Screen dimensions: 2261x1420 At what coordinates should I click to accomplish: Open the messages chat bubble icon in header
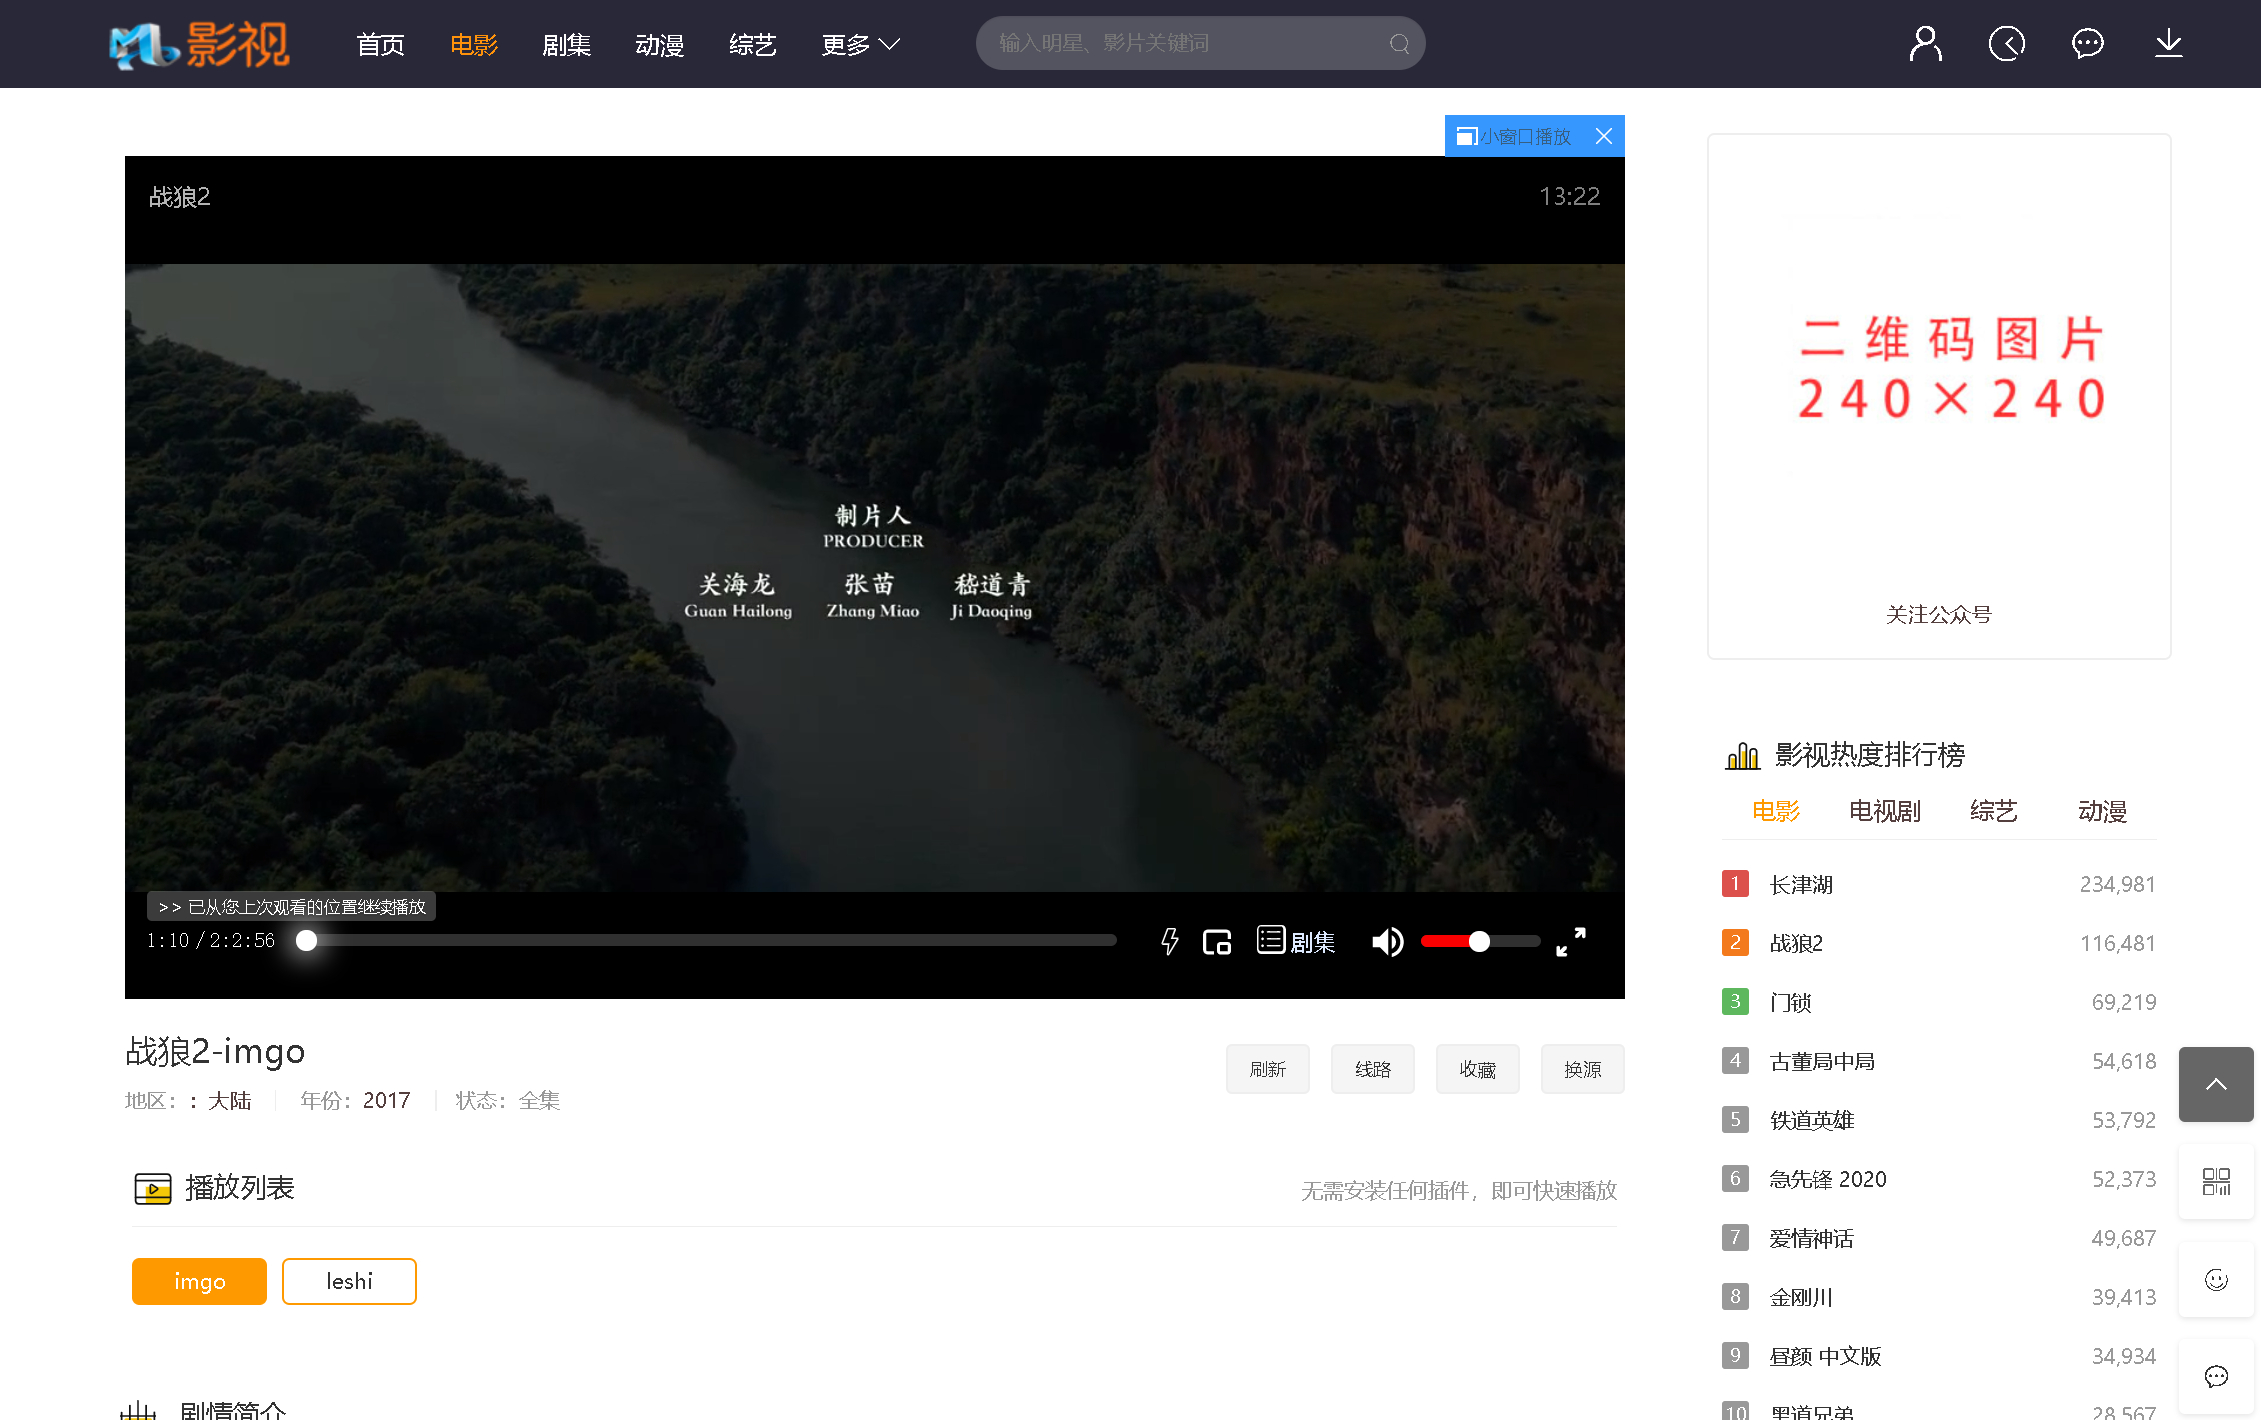point(2087,44)
